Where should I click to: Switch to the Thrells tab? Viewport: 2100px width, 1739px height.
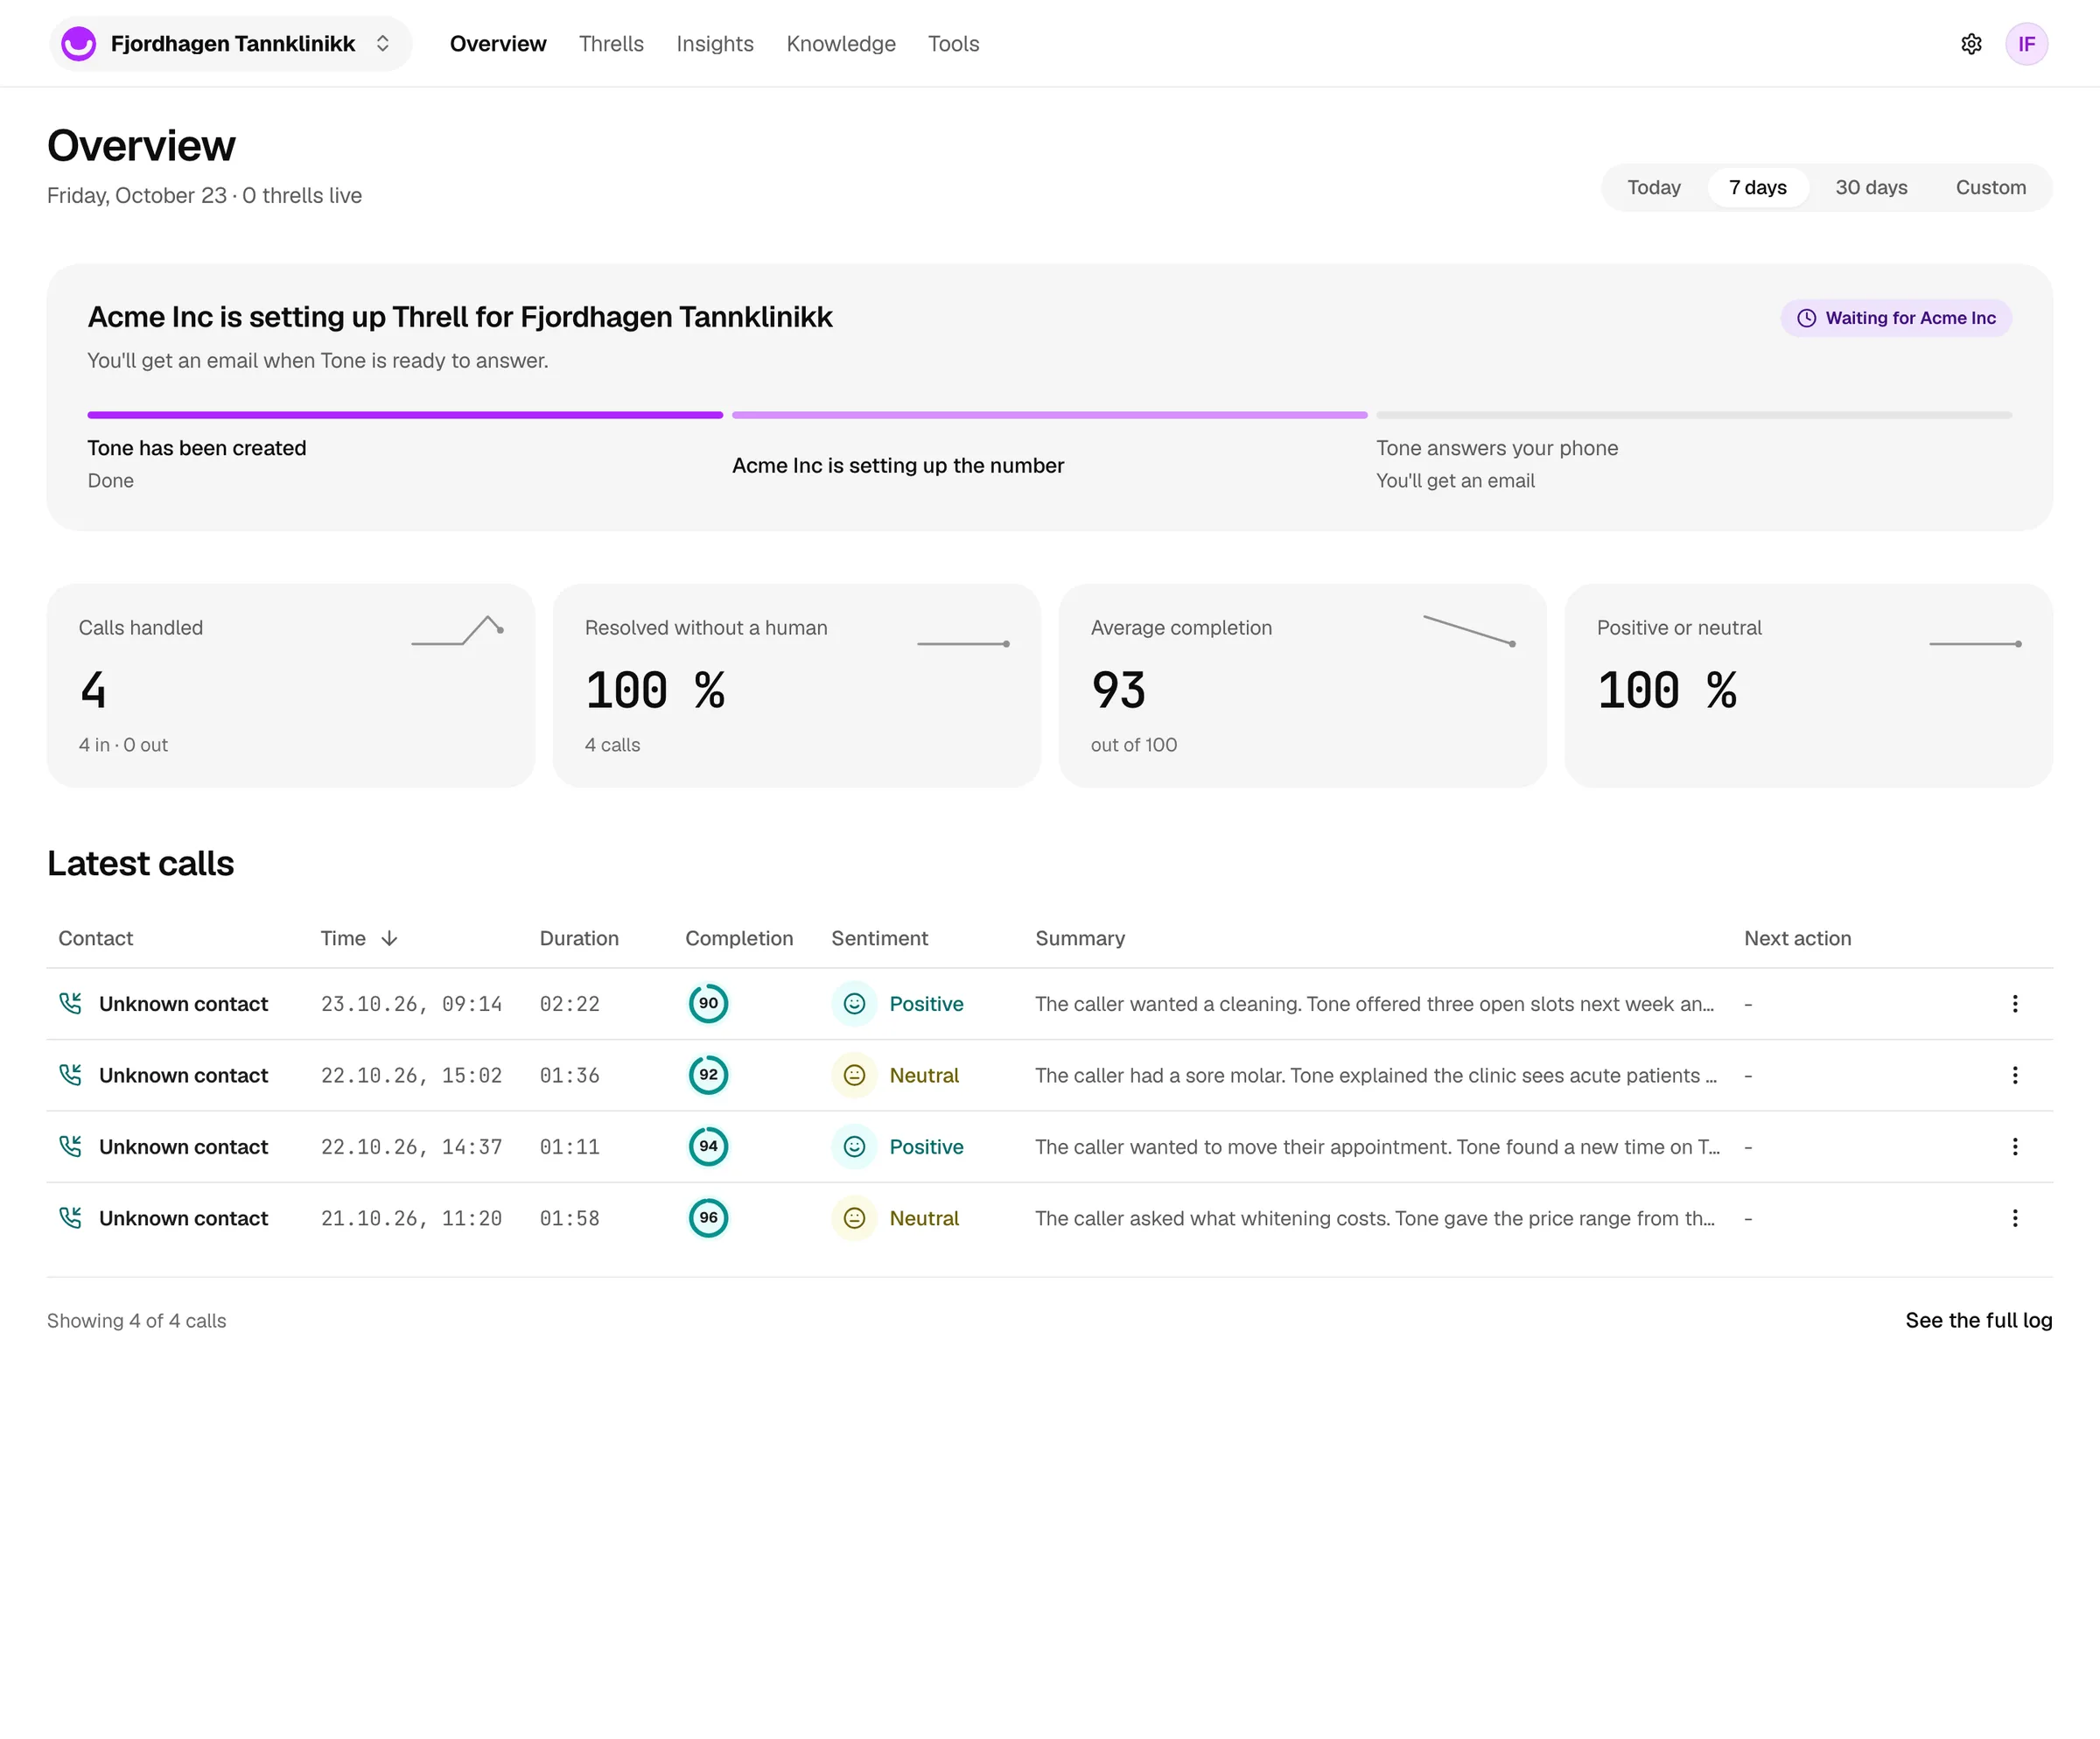[x=611, y=44]
